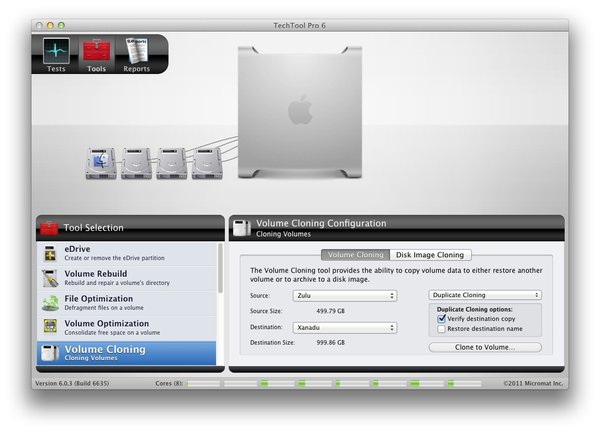Expand the Duplicate Cloning mode dropdown

click(x=485, y=296)
